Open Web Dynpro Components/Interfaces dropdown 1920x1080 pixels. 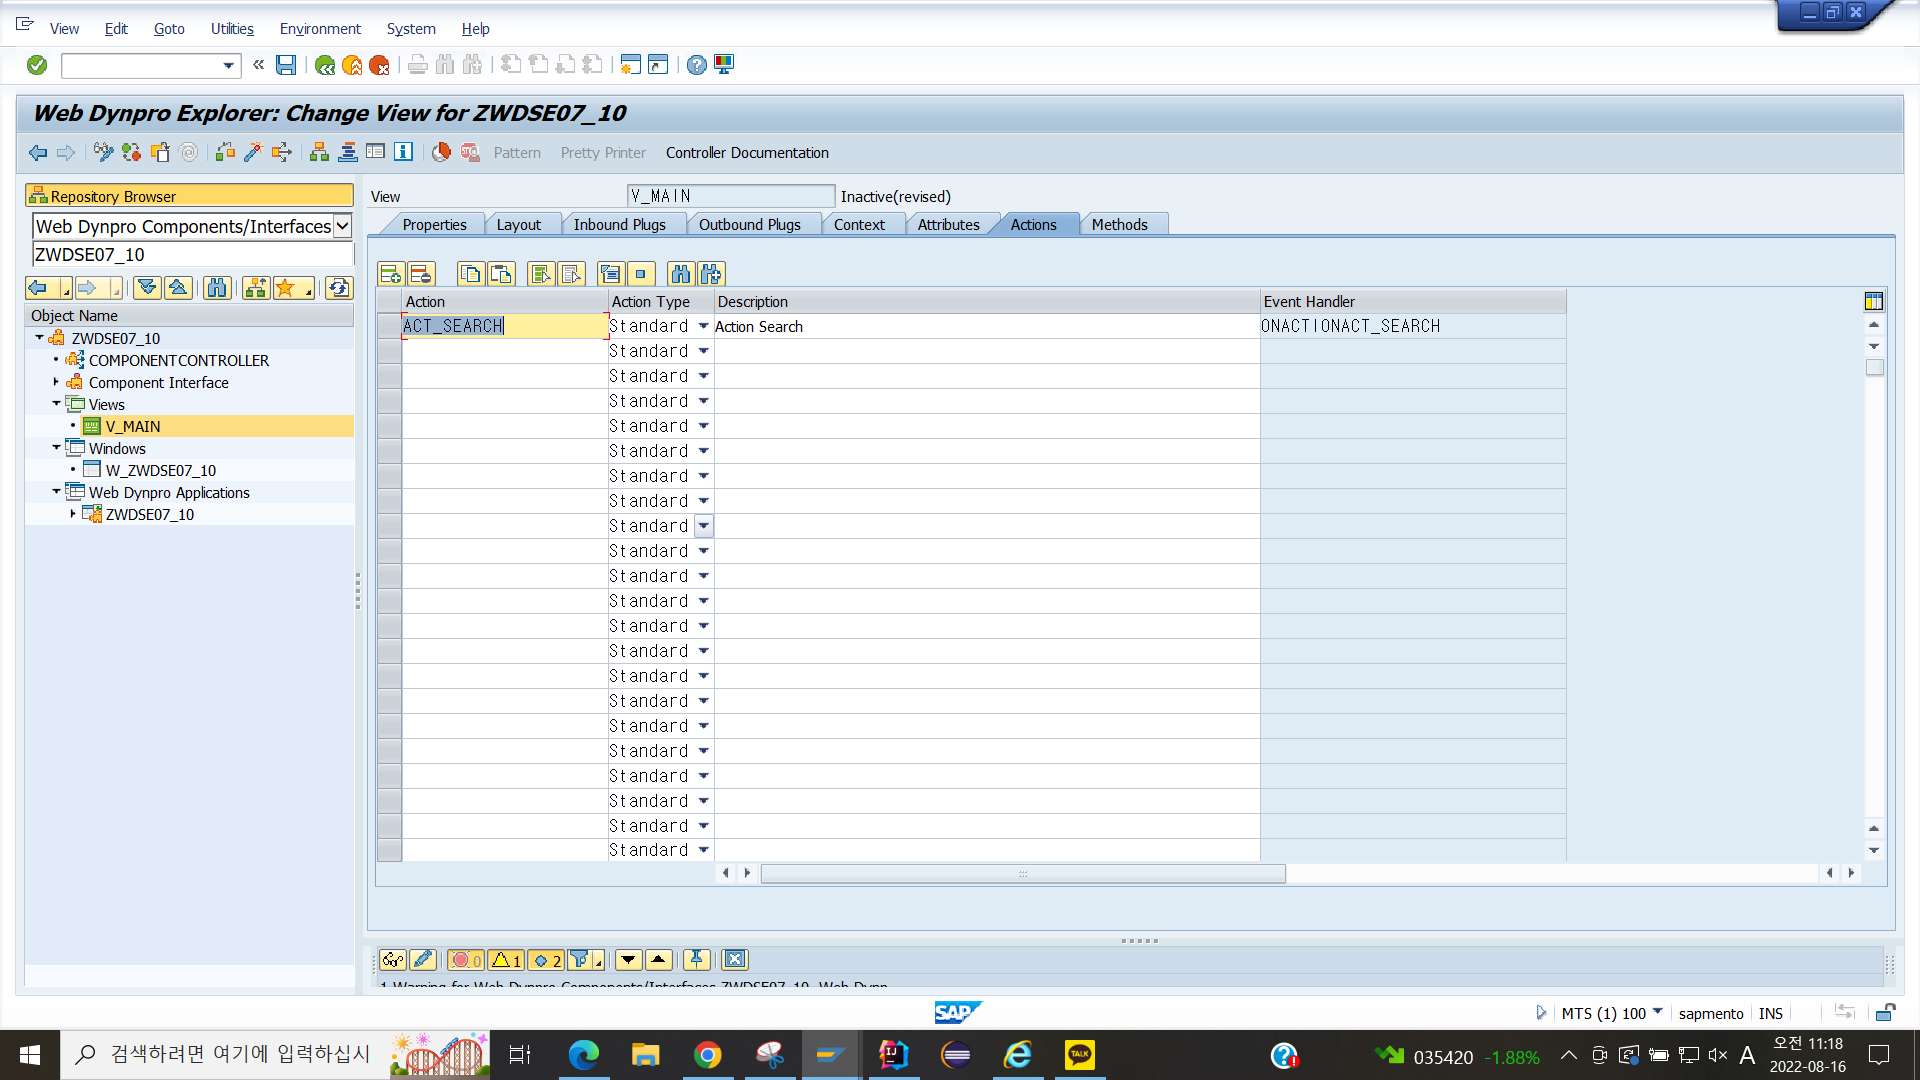point(342,226)
